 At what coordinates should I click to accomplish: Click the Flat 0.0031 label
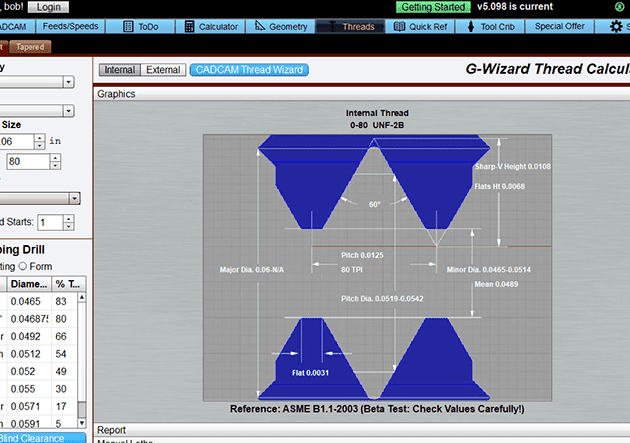[x=310, y=373]
